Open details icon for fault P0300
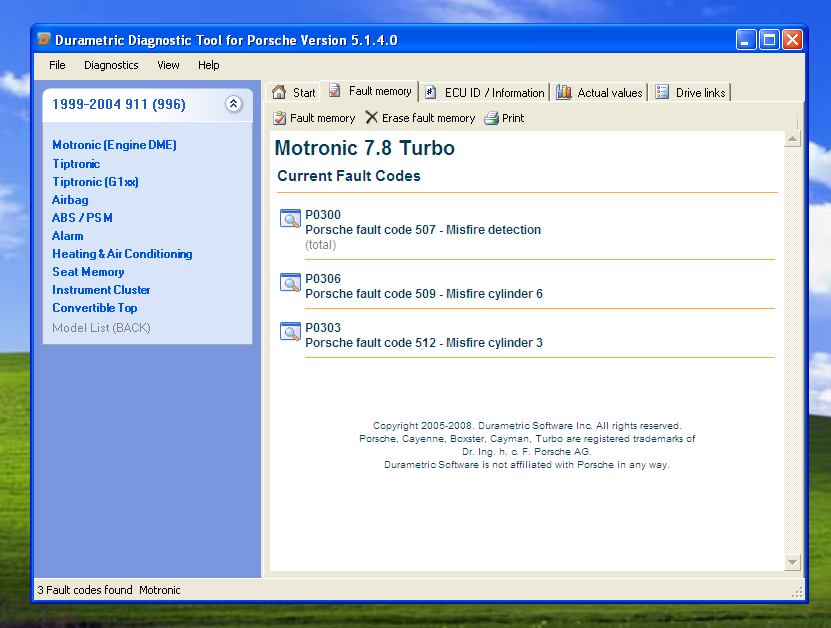Viewport: 831px width, 628px height. (290, 218)
